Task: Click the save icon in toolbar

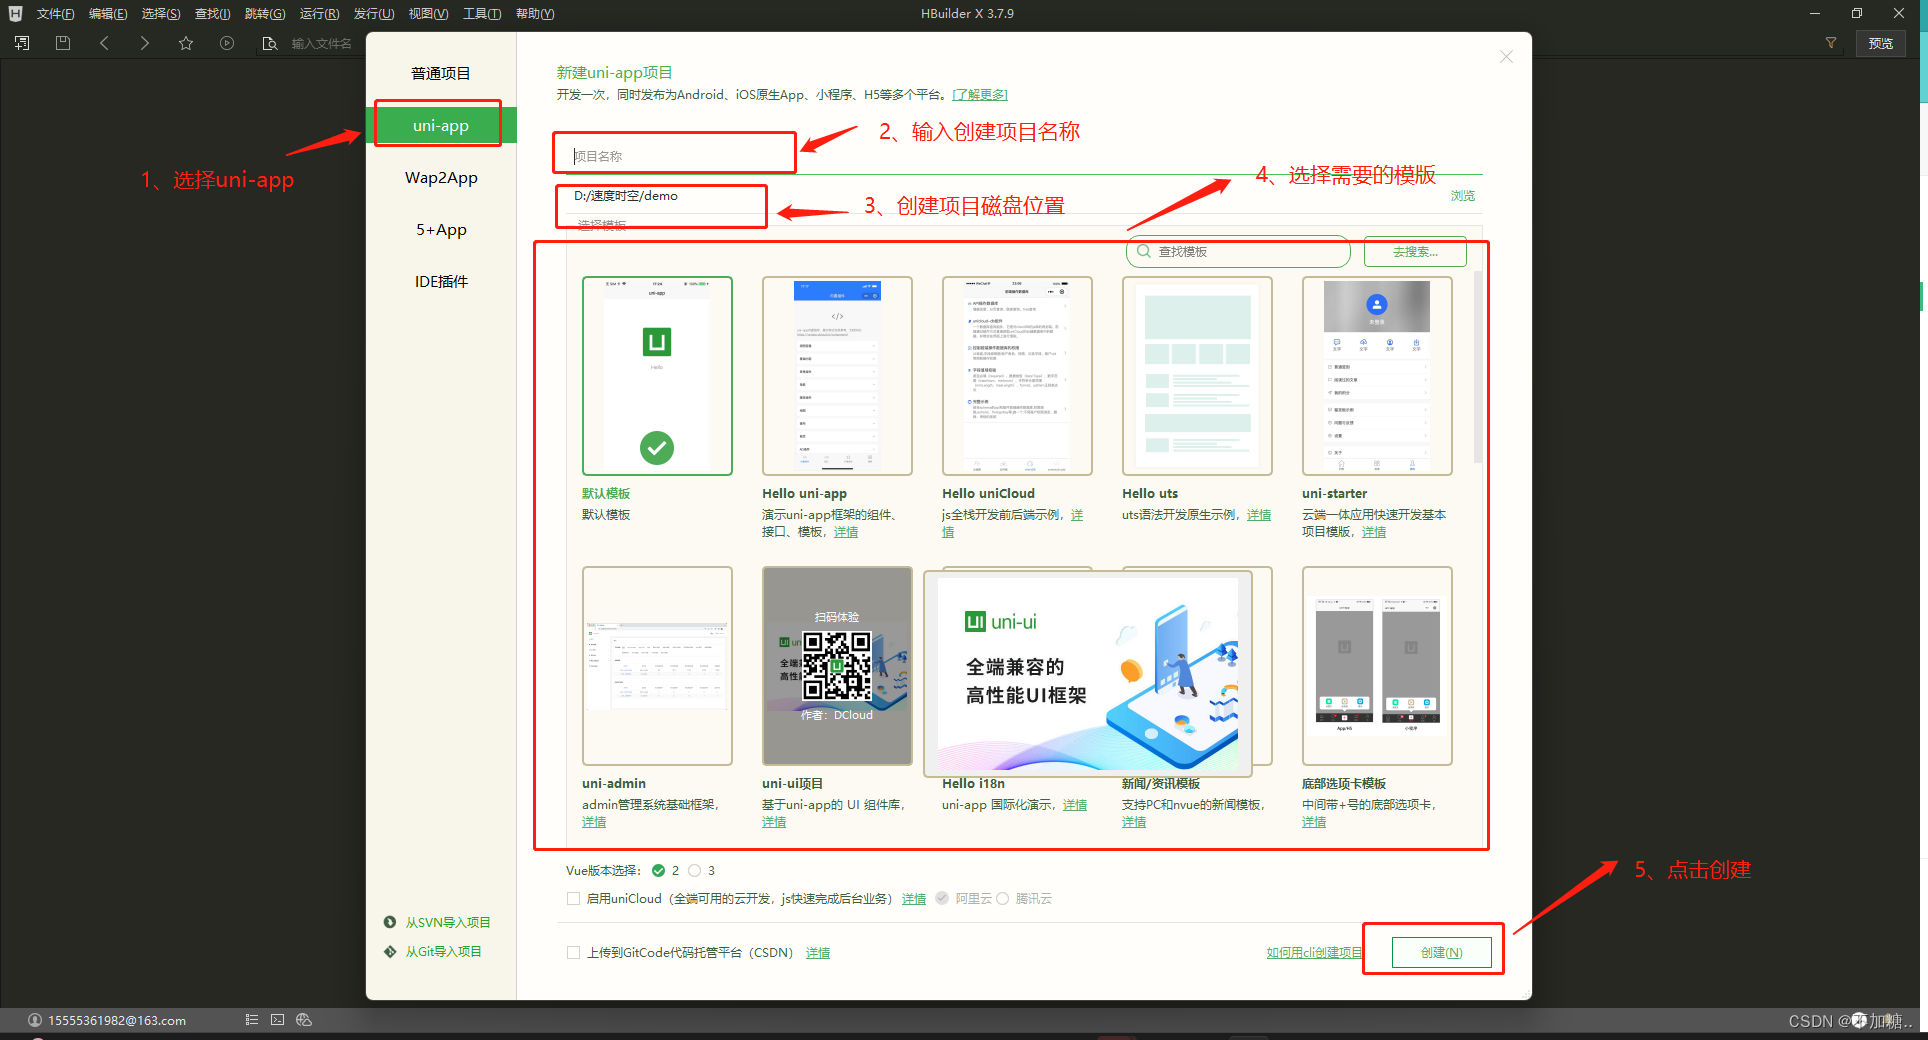Action: [63, 43]
